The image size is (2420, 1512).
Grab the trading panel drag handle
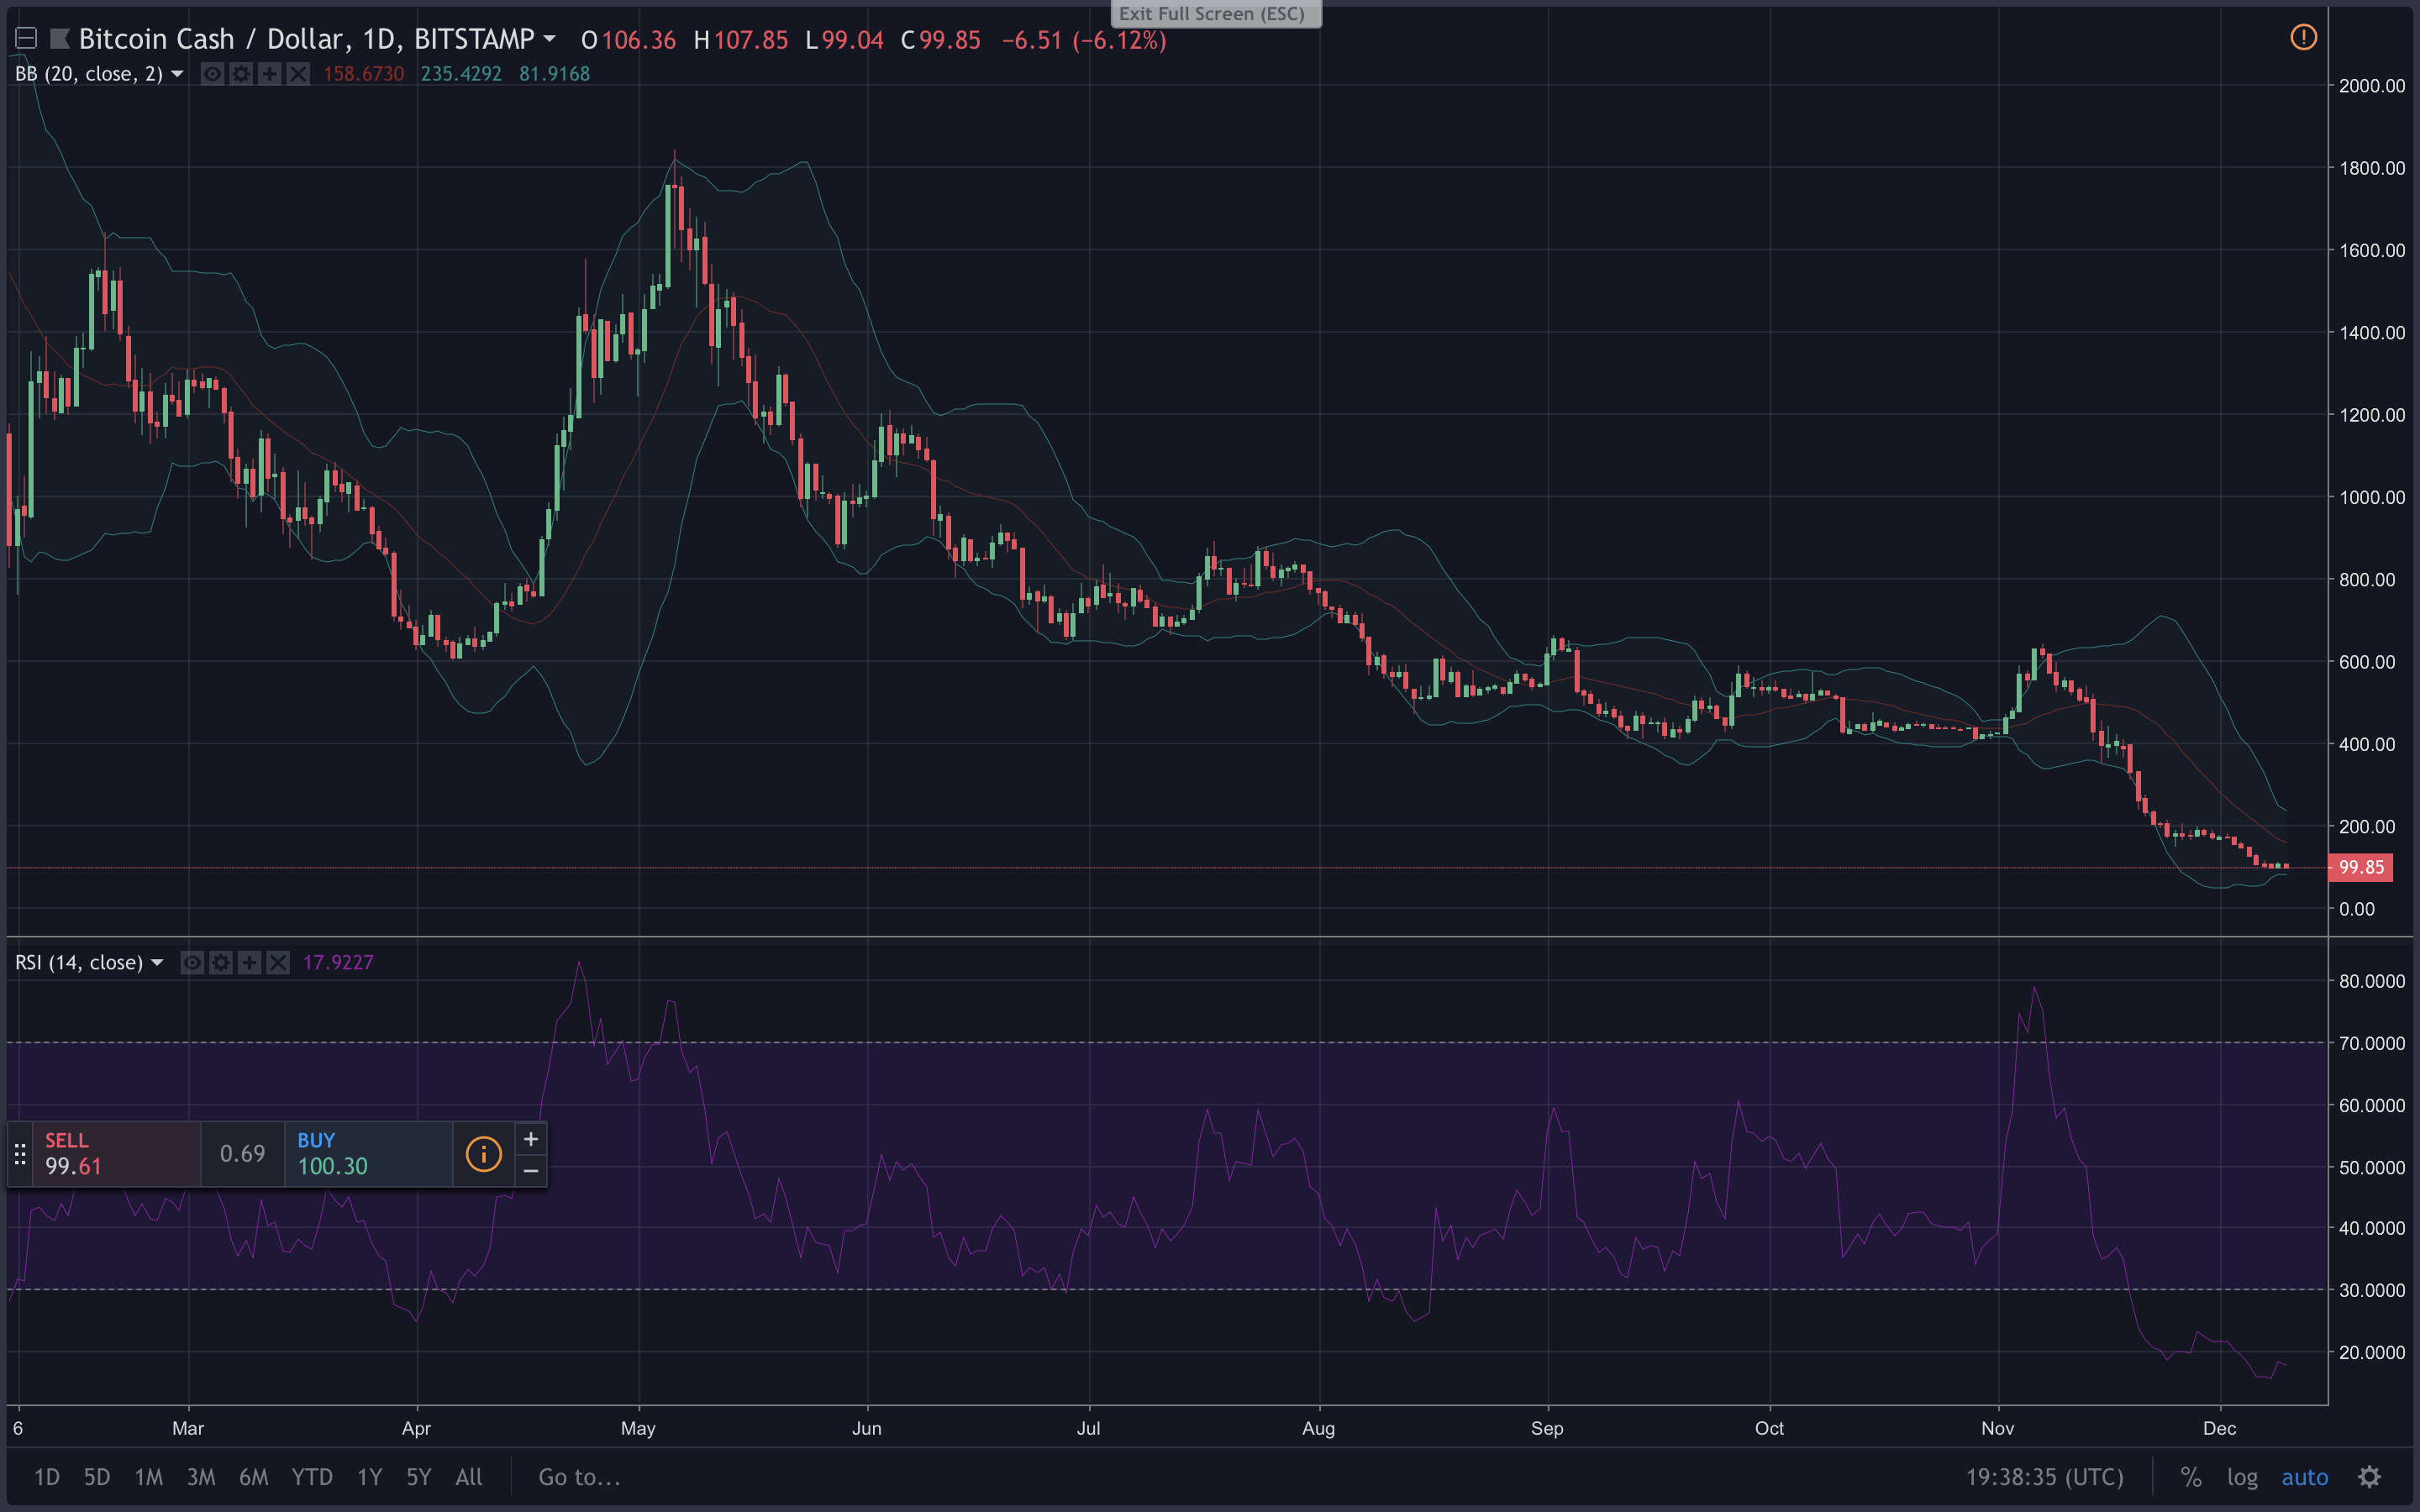pyautogui.click(x=20, y=1154)
